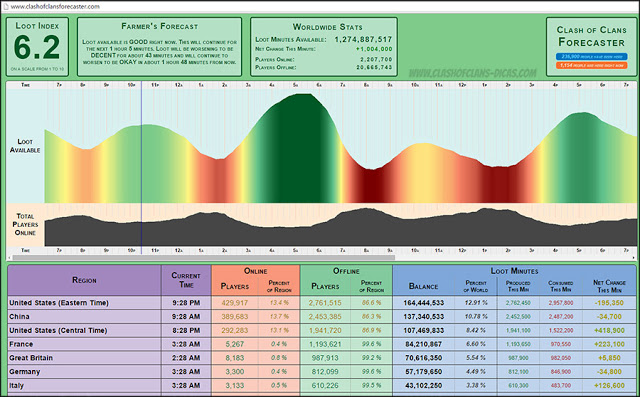640x397 pixels.
Task: Click balance value 43,102,250
Action: pos(423,386)
